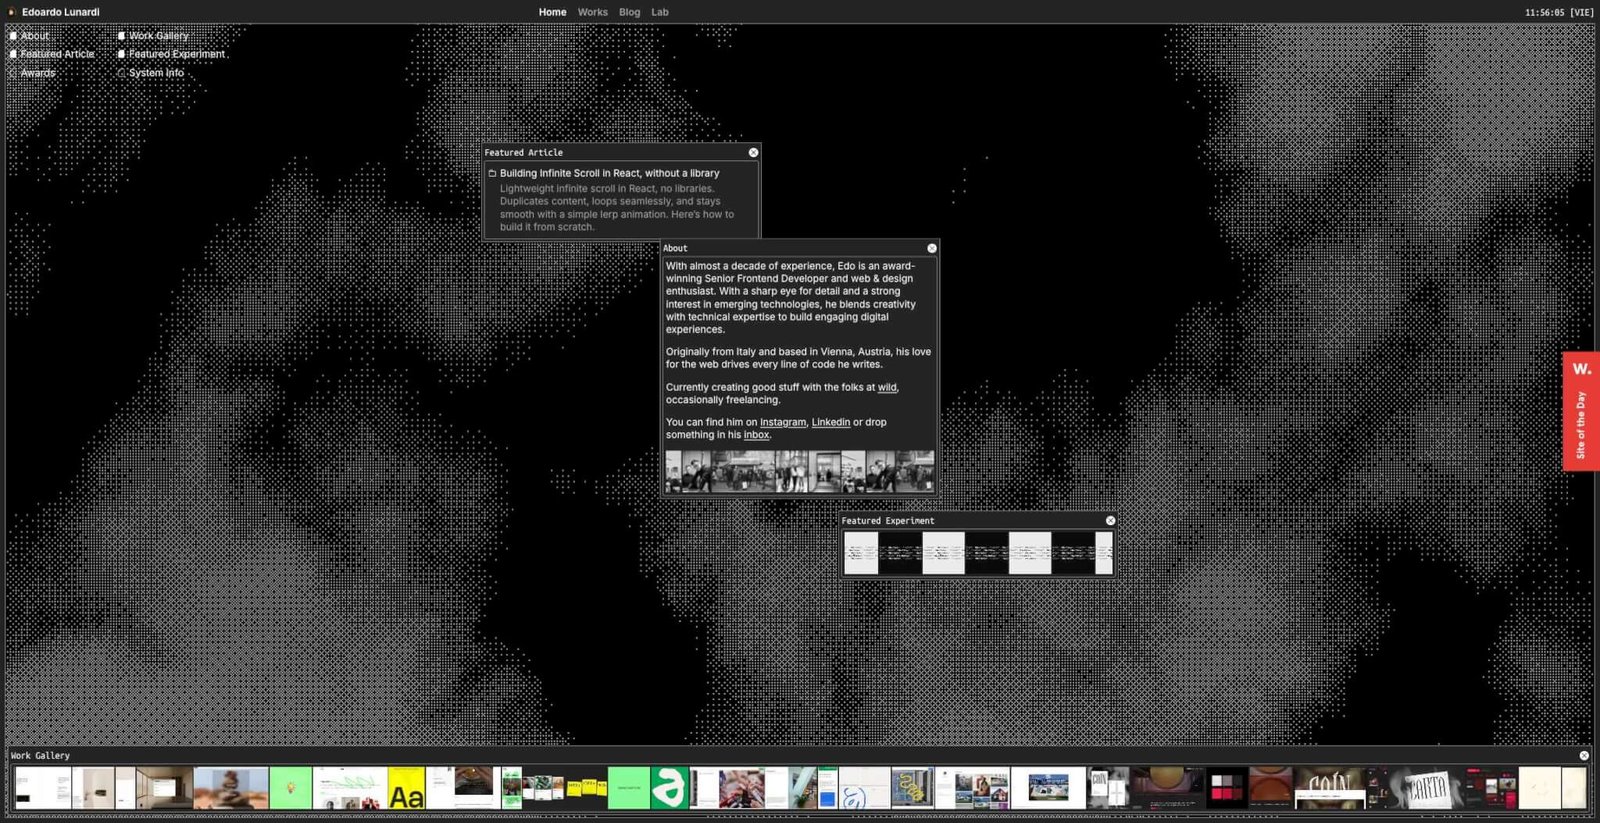The height and width of the screenshot is (823, 1600).
Task: Close the Featured Experiment window
Action: [x=1110, y=521]
